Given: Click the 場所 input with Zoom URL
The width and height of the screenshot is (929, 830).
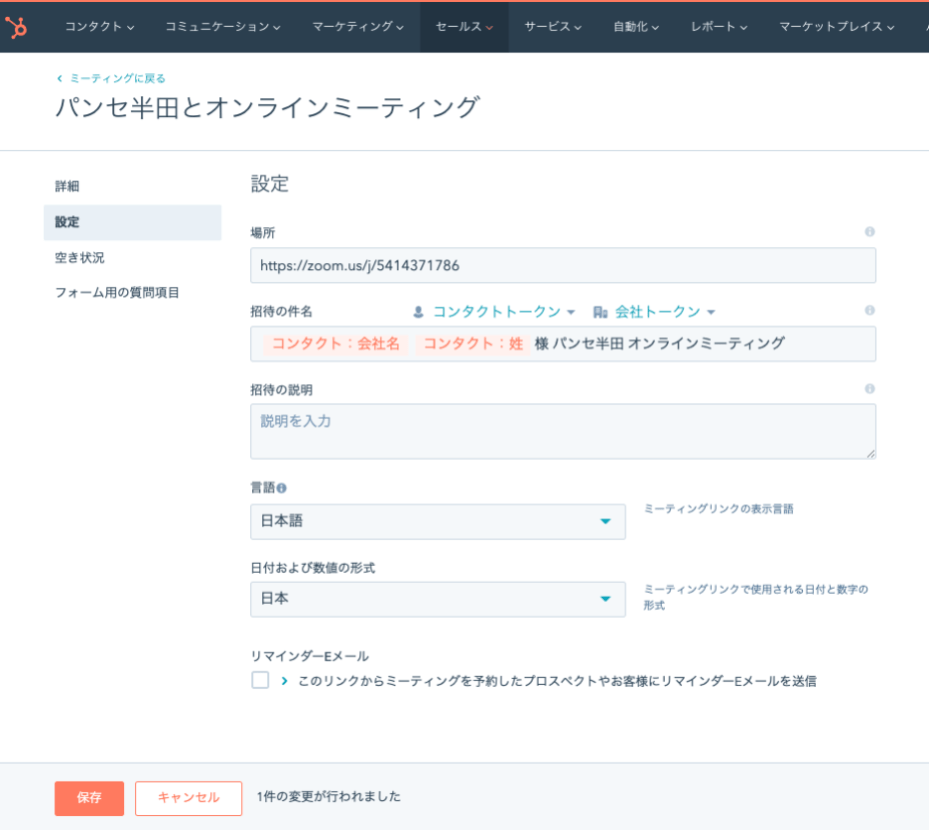Looking at the screenshot, I should pos(562,266).
